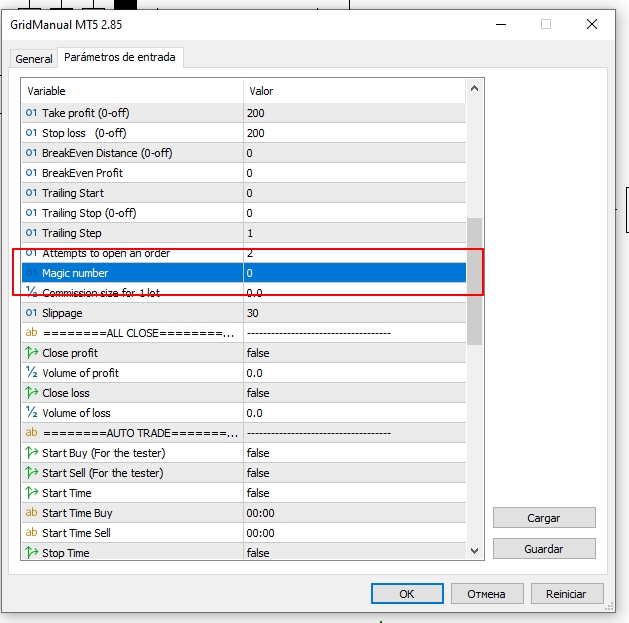The width and height of the screenshot is (629, 623).
Task: Click the integer icon beside Trailing Step
Action: point(31,233)
